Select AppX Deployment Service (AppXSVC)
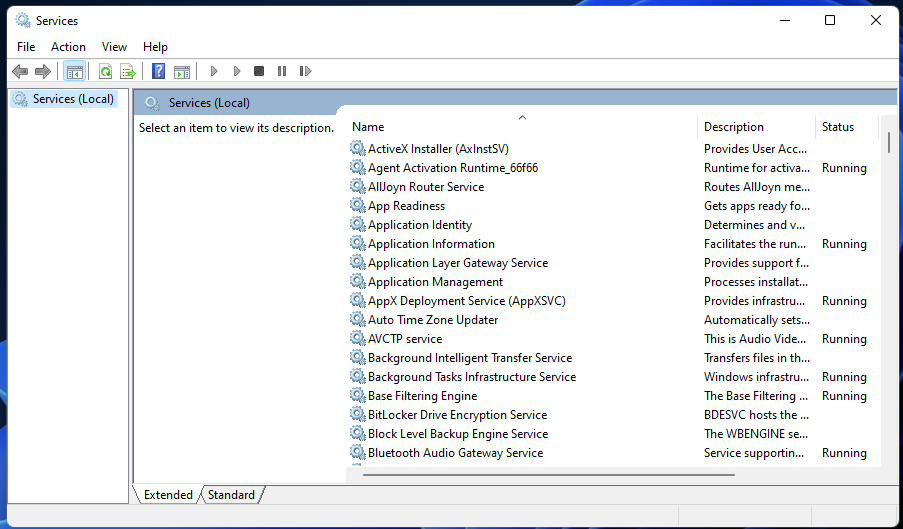 (466, 300)
